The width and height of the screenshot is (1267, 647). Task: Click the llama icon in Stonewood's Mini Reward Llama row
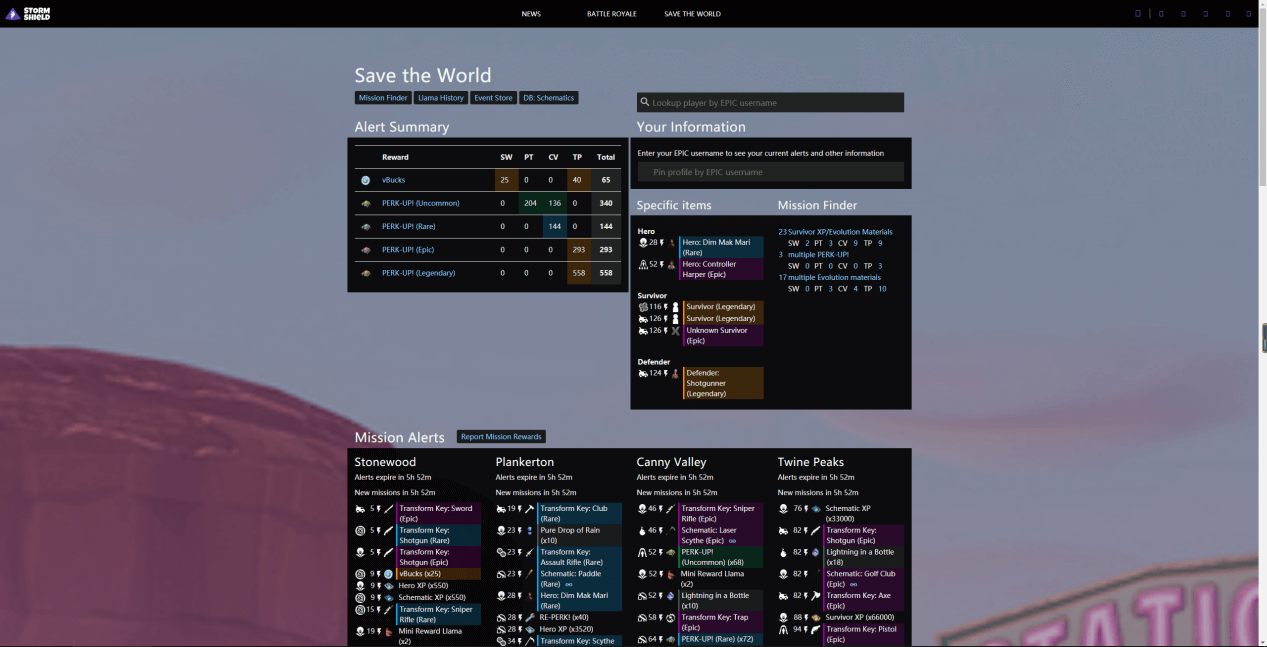click(x=389, y=632)
